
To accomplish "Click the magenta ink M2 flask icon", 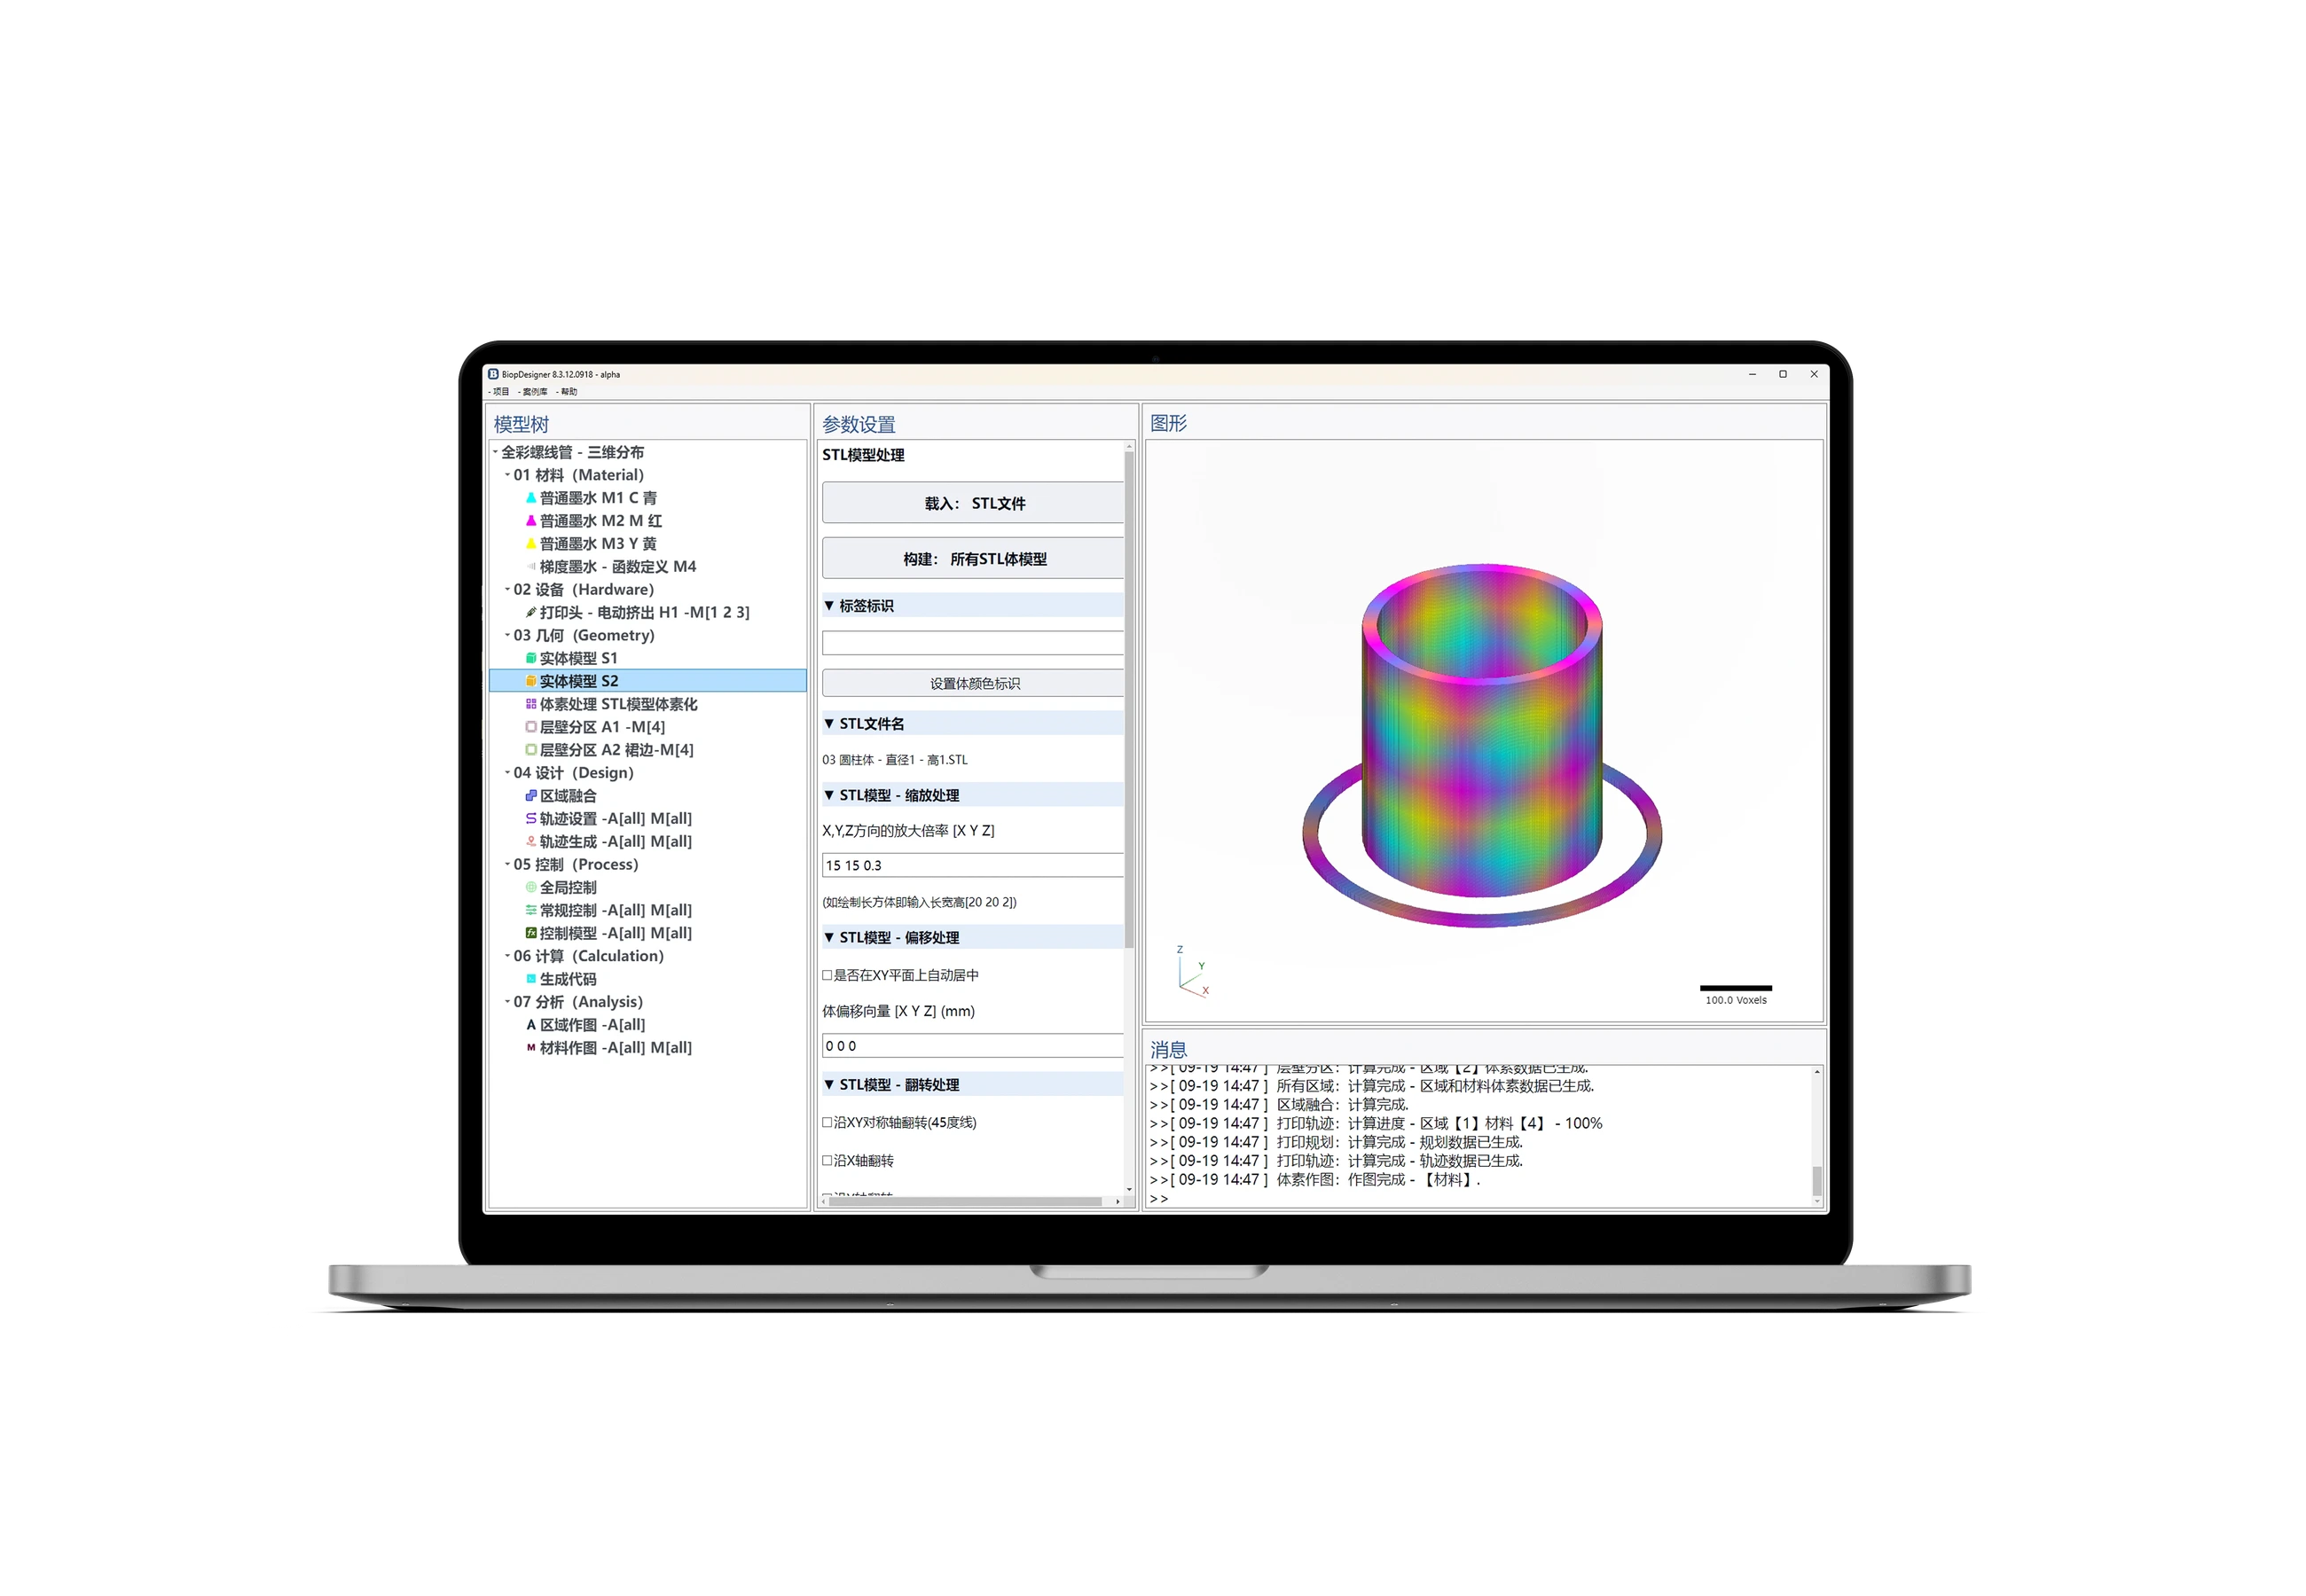I will [531, 521].
